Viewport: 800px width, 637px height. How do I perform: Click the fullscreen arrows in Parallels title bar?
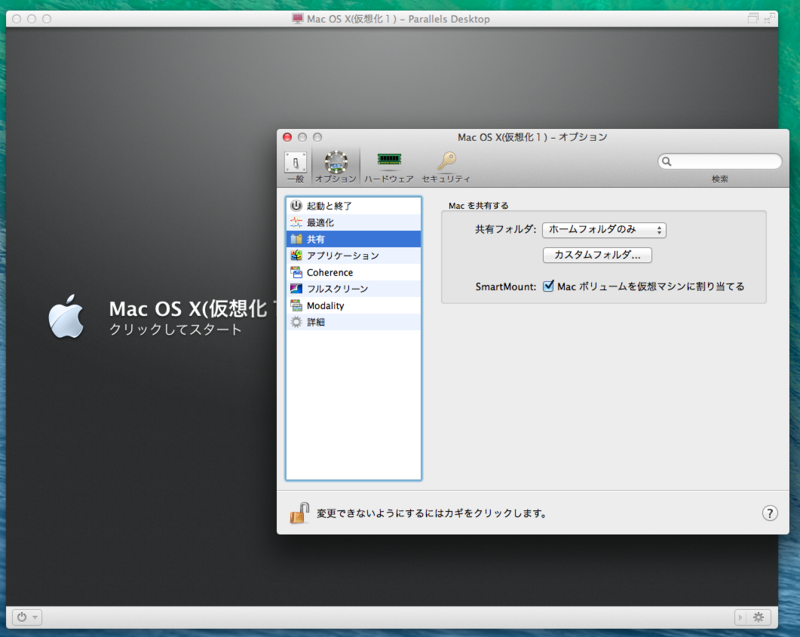click(x=769, y=19)
